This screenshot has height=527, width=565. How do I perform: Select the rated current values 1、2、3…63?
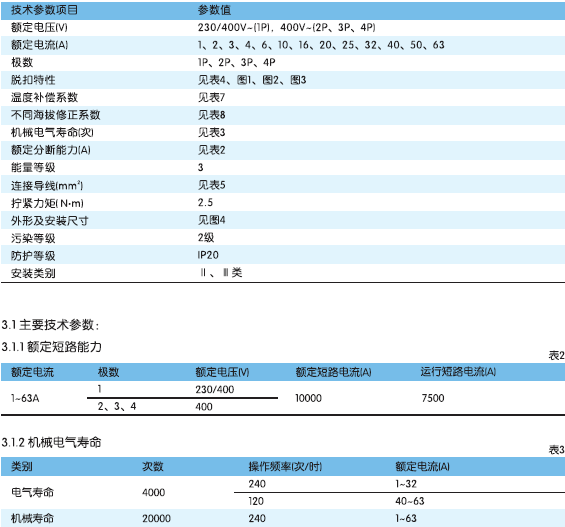pos(321,45)
